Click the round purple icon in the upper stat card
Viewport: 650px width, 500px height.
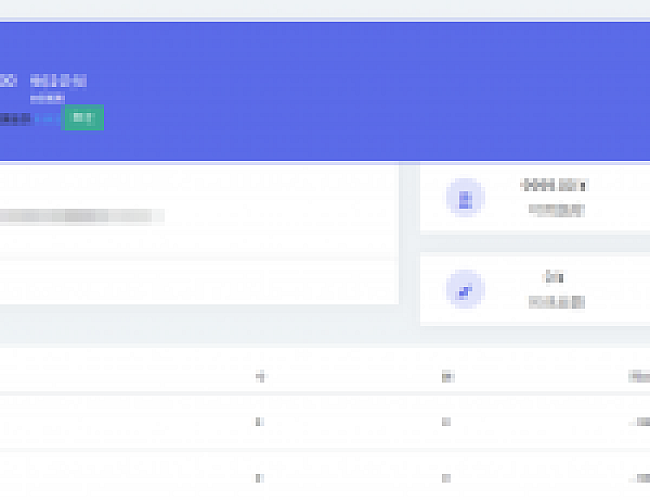pyautogui.click(x=464, y=198)
